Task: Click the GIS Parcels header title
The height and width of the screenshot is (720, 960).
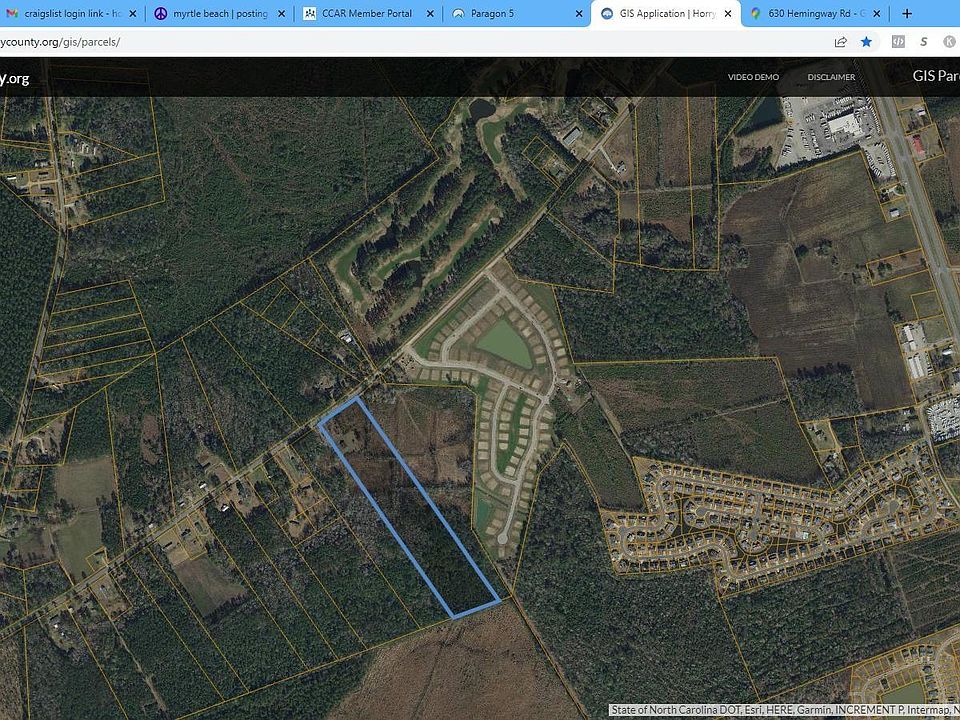Action: (x=936, y=76)
